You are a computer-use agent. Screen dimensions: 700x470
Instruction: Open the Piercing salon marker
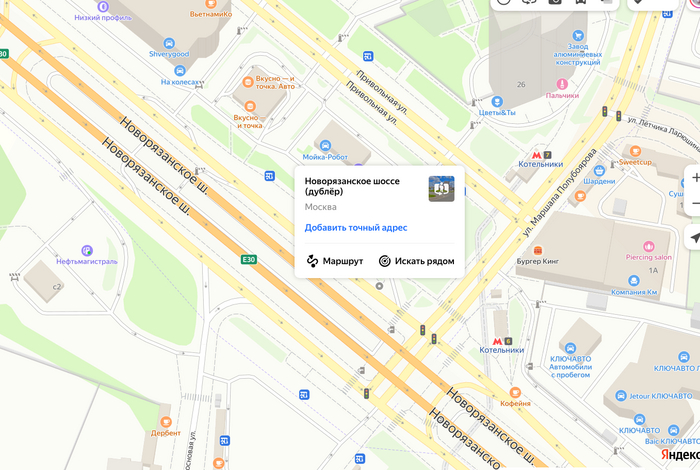point(648,246)
